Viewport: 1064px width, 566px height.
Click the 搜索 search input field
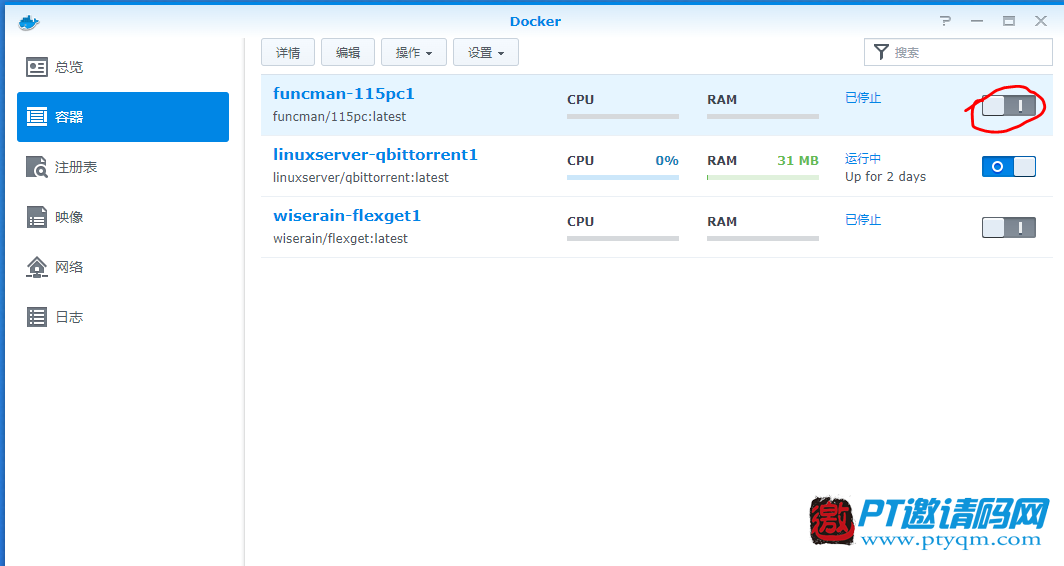[958, 52]
